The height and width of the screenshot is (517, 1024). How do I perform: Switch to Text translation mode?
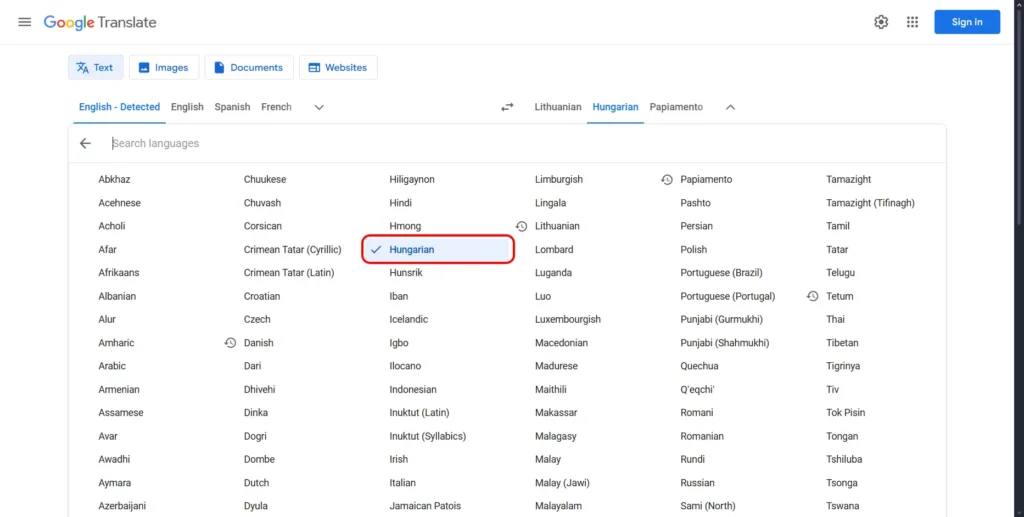pos(95,67)
